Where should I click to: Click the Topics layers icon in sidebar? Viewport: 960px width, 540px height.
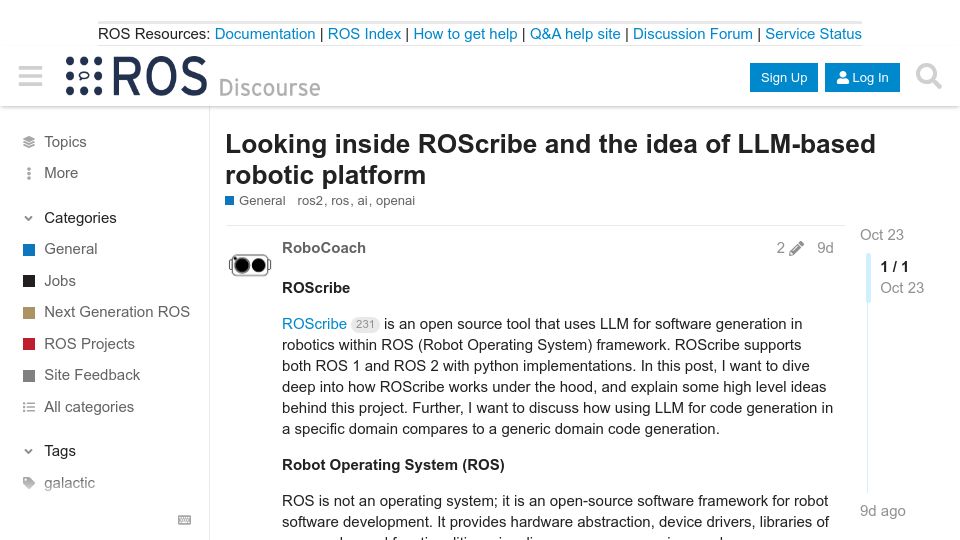click(x=29, y=142)
